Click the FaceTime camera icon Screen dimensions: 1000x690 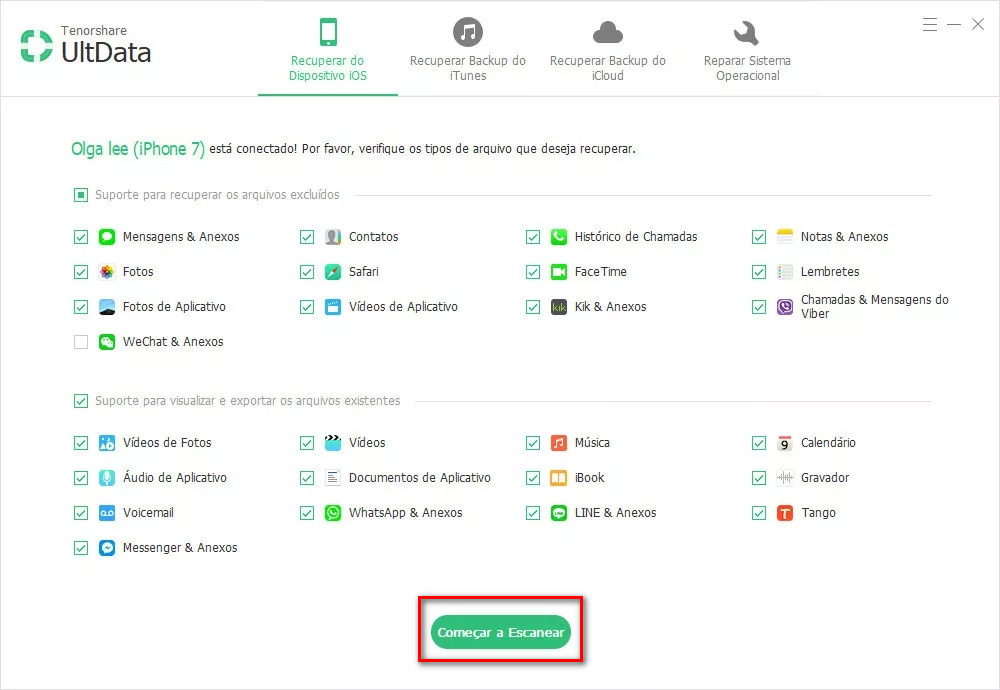click(559, 272)
